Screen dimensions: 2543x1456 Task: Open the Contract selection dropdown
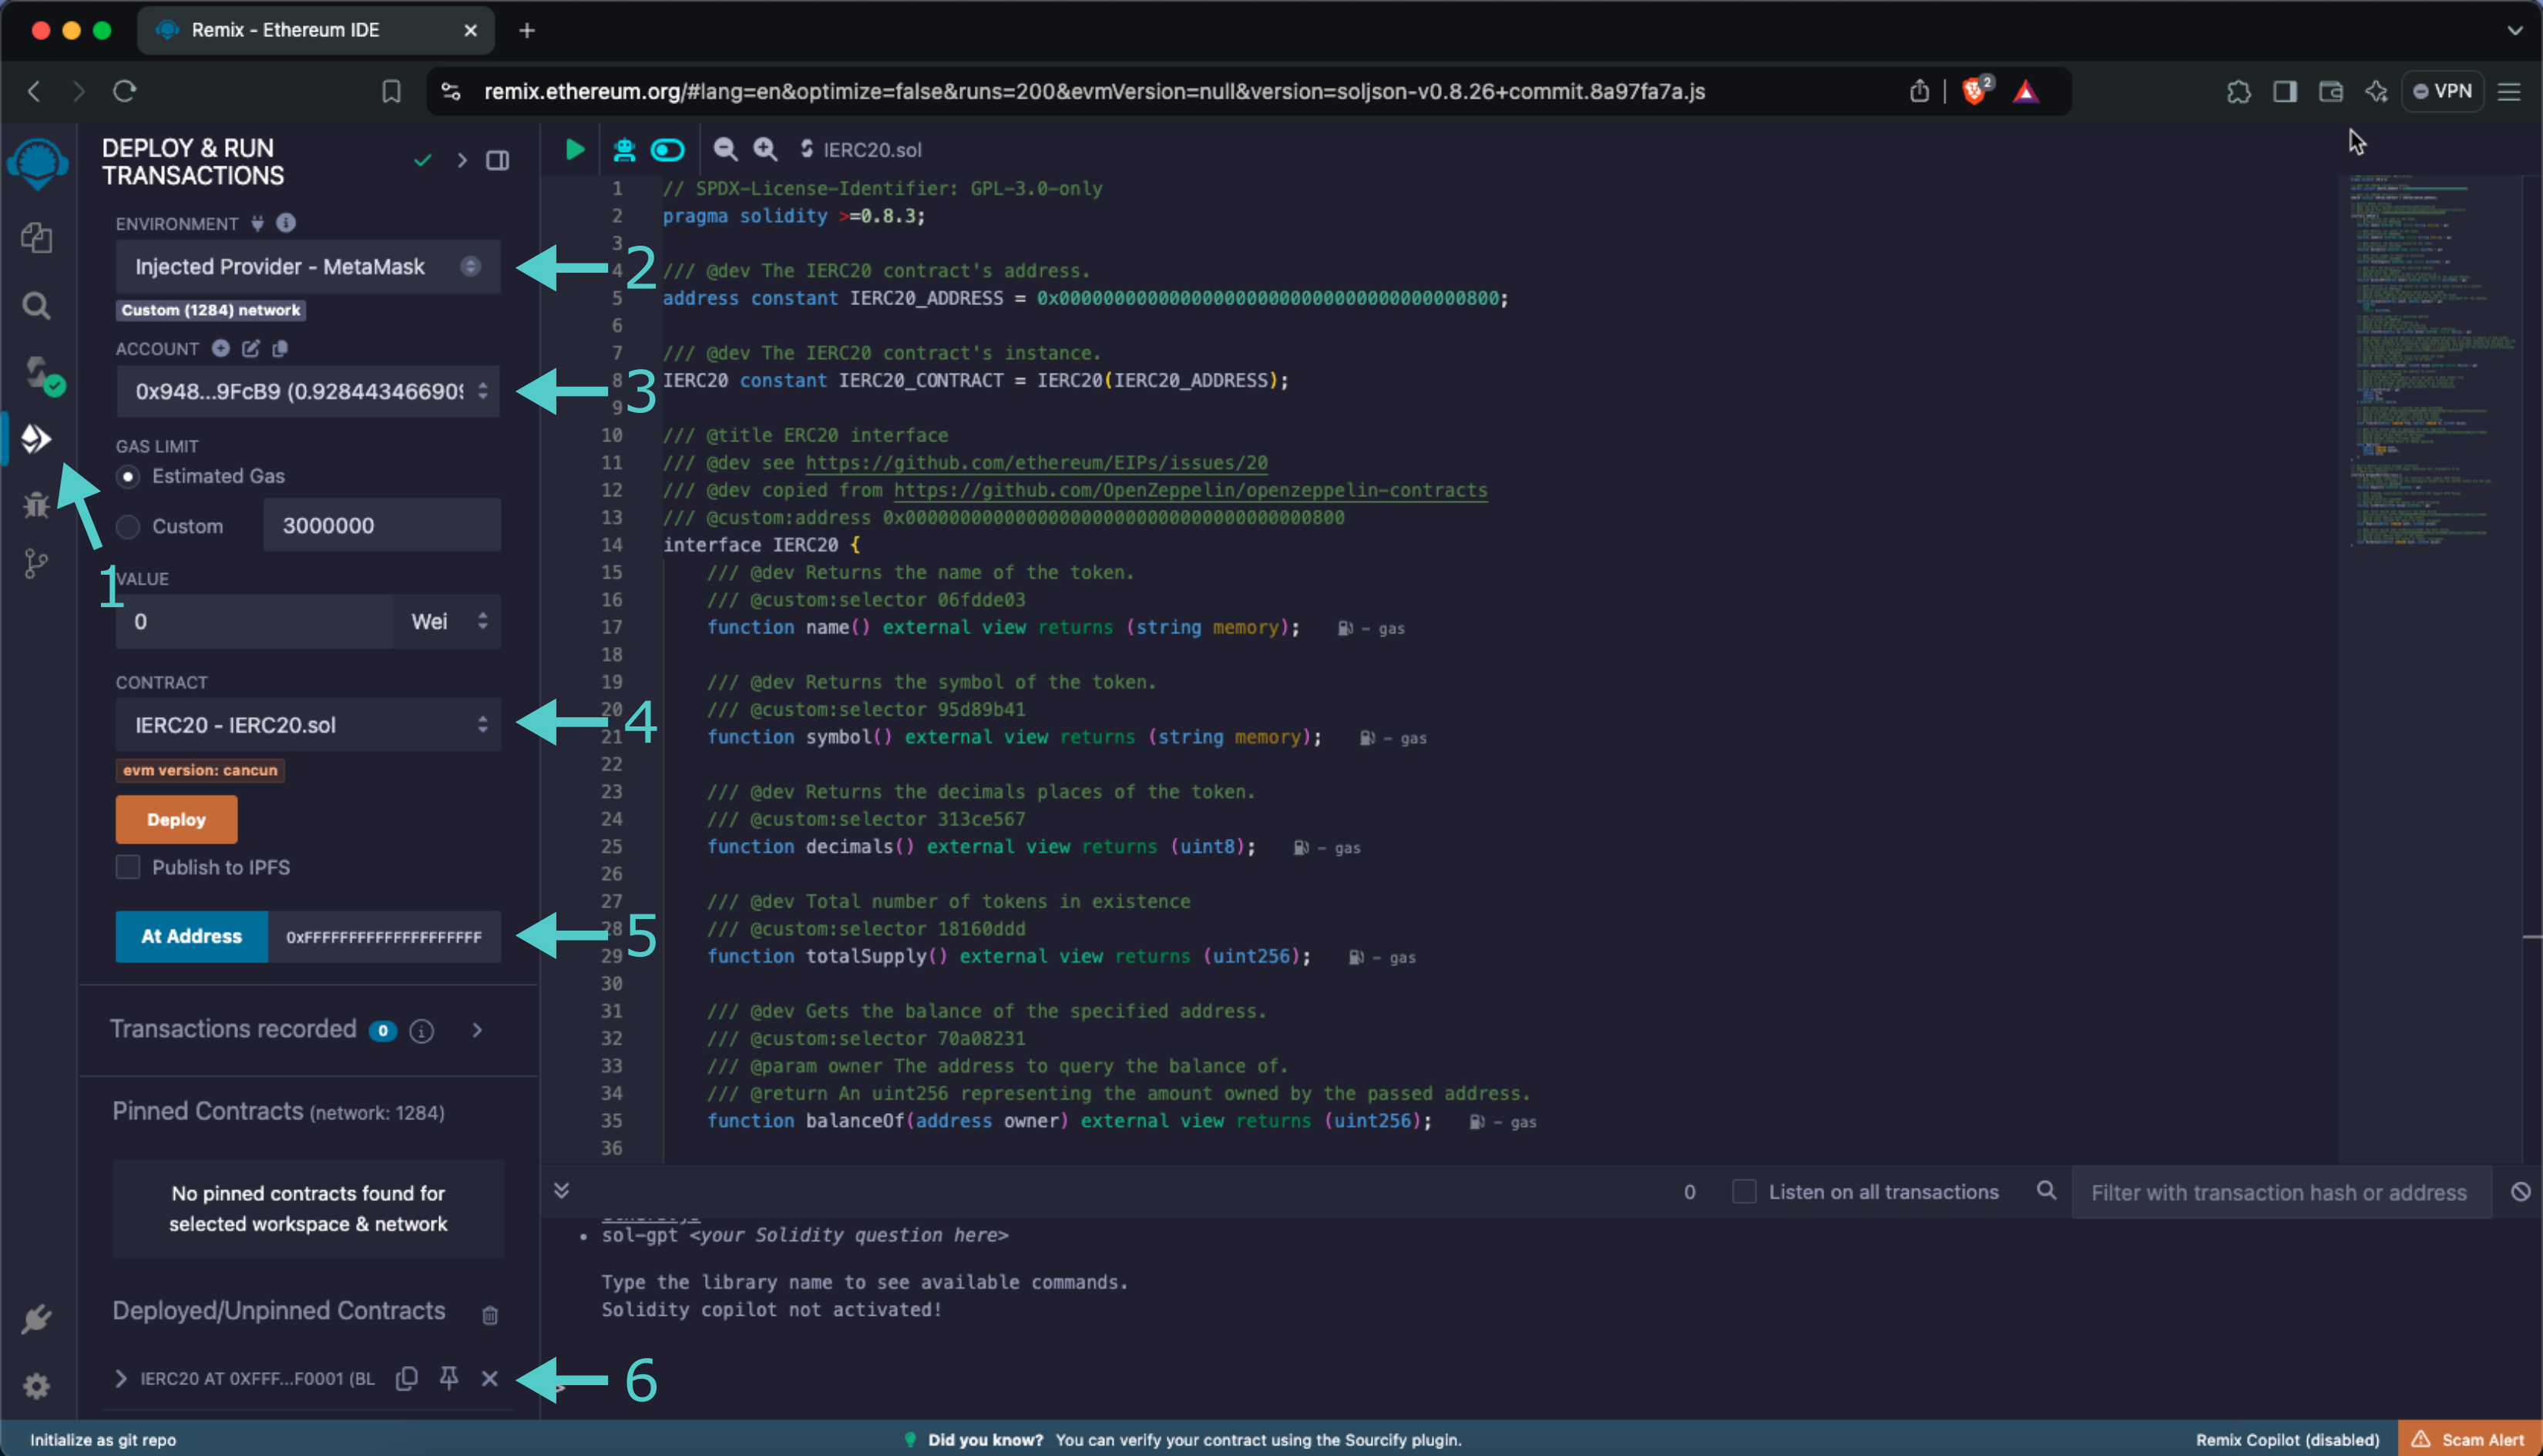pyautogui.click(x=308, y=724)
